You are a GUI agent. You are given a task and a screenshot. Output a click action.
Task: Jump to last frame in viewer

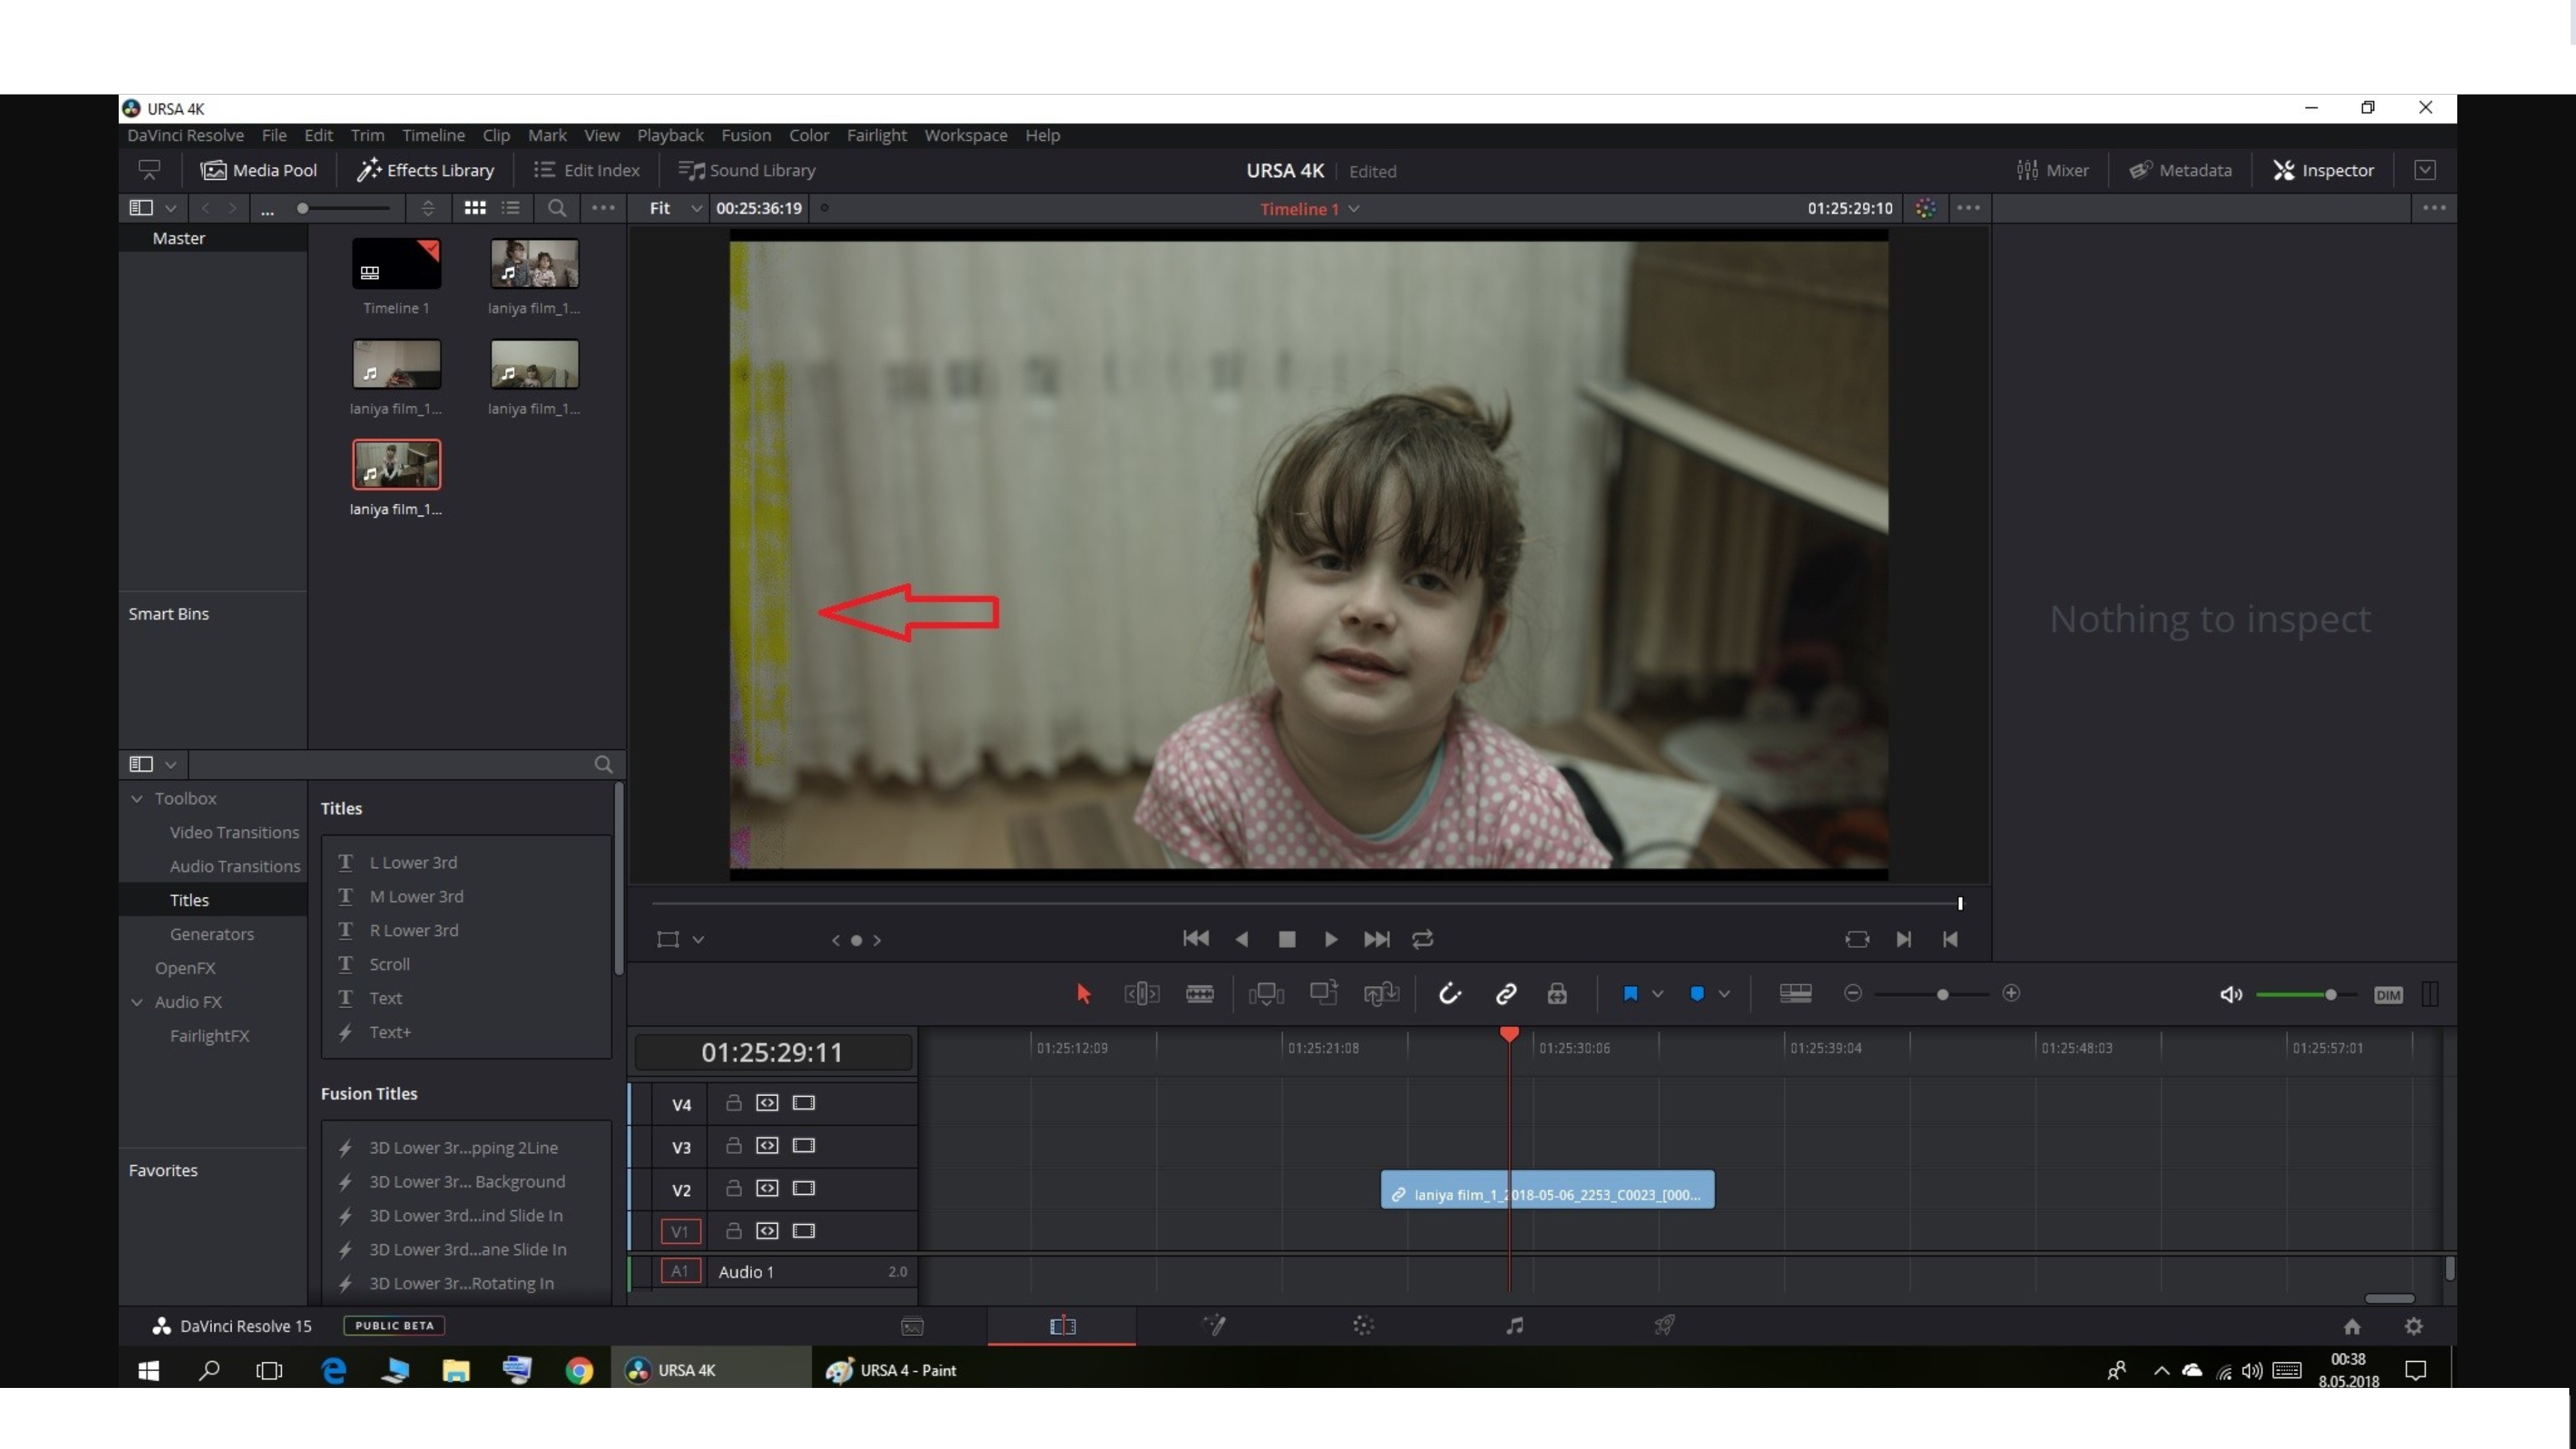[x=1376, y=939]
